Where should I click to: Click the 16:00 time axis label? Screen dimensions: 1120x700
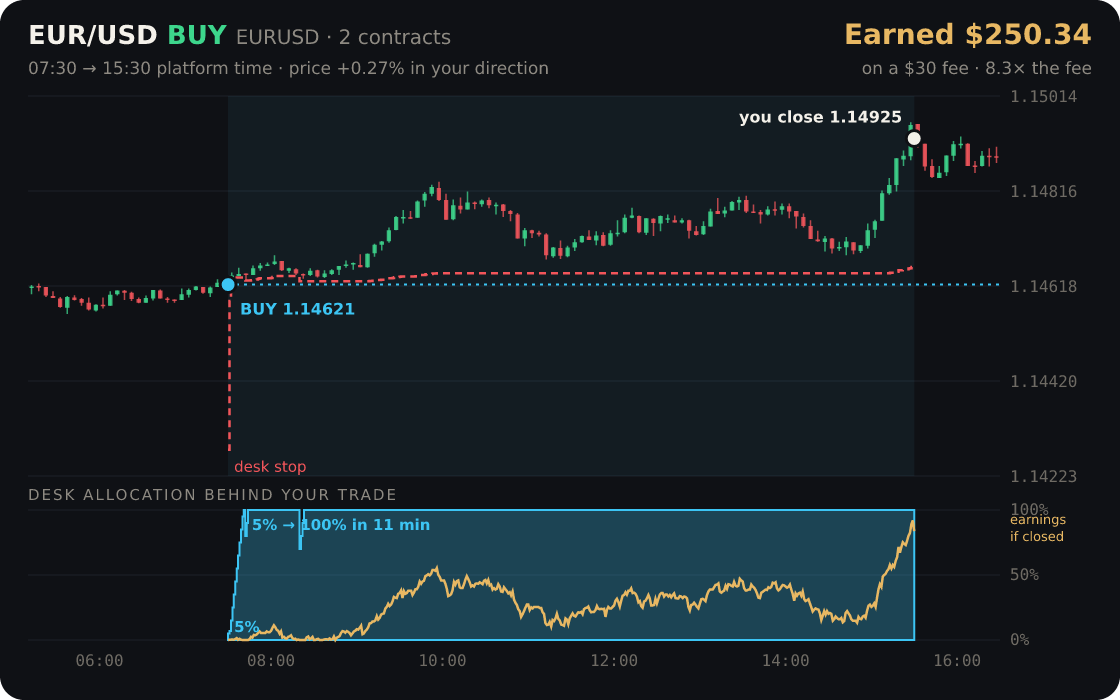[x=957, y=661]
